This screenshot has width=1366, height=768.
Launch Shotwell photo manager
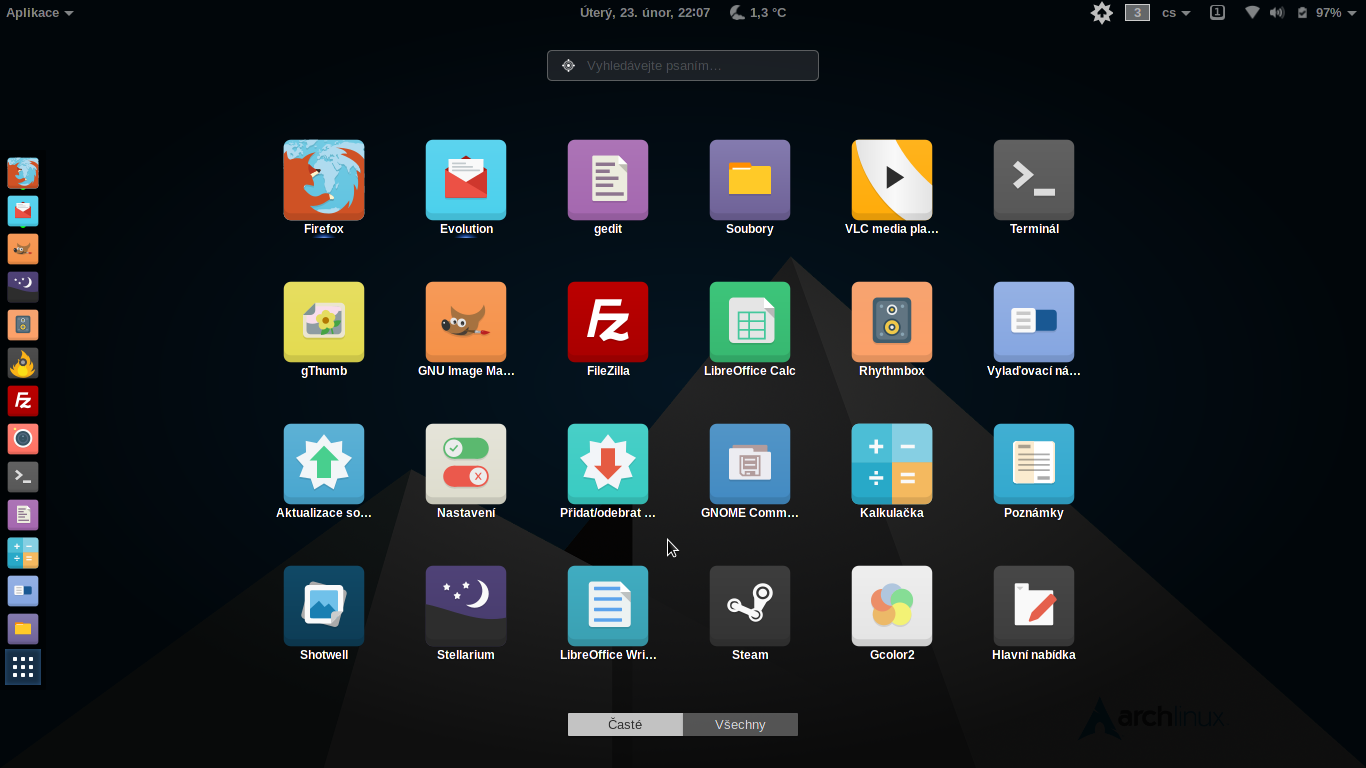(x=324, y=607)
